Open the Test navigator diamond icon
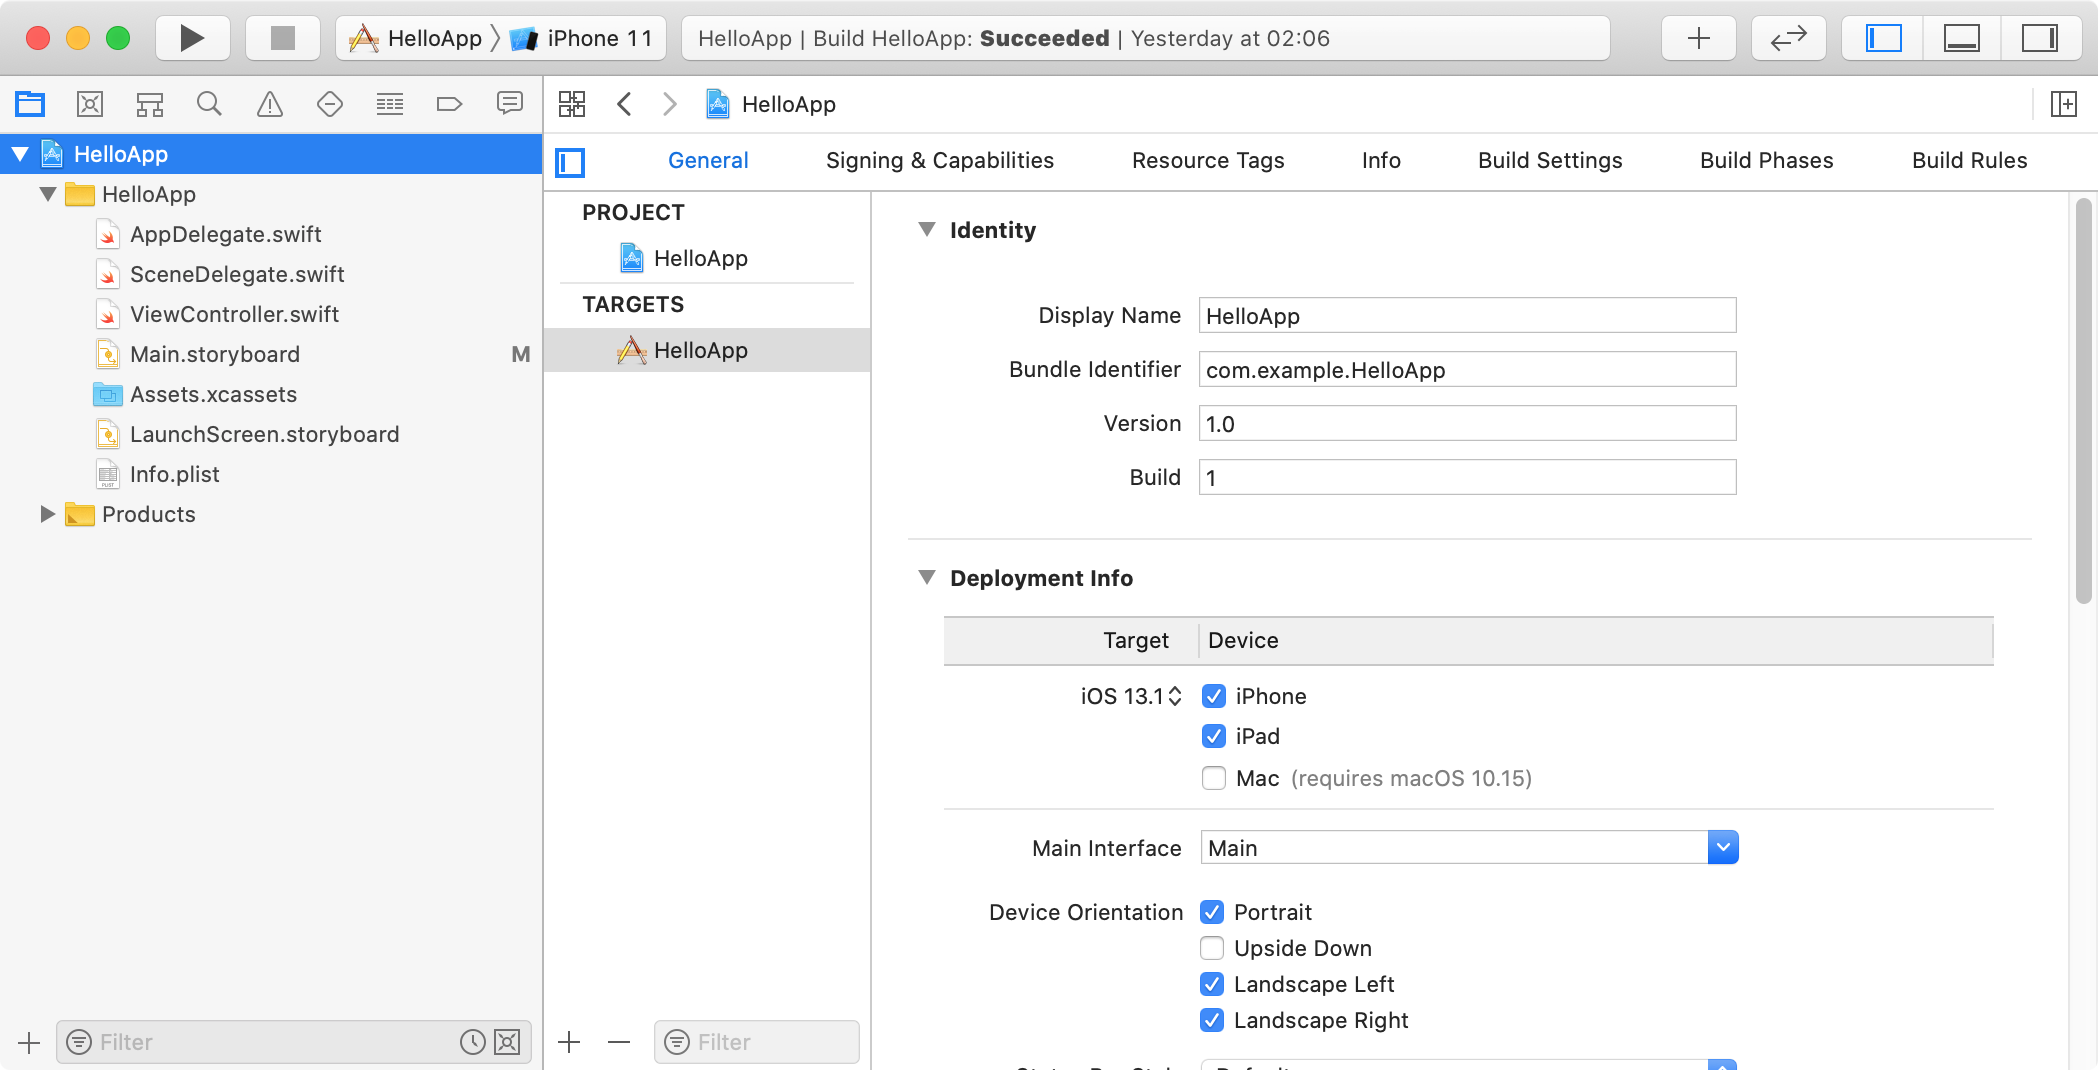This screenshot has width=2098, height=1070. pos(330,104)
